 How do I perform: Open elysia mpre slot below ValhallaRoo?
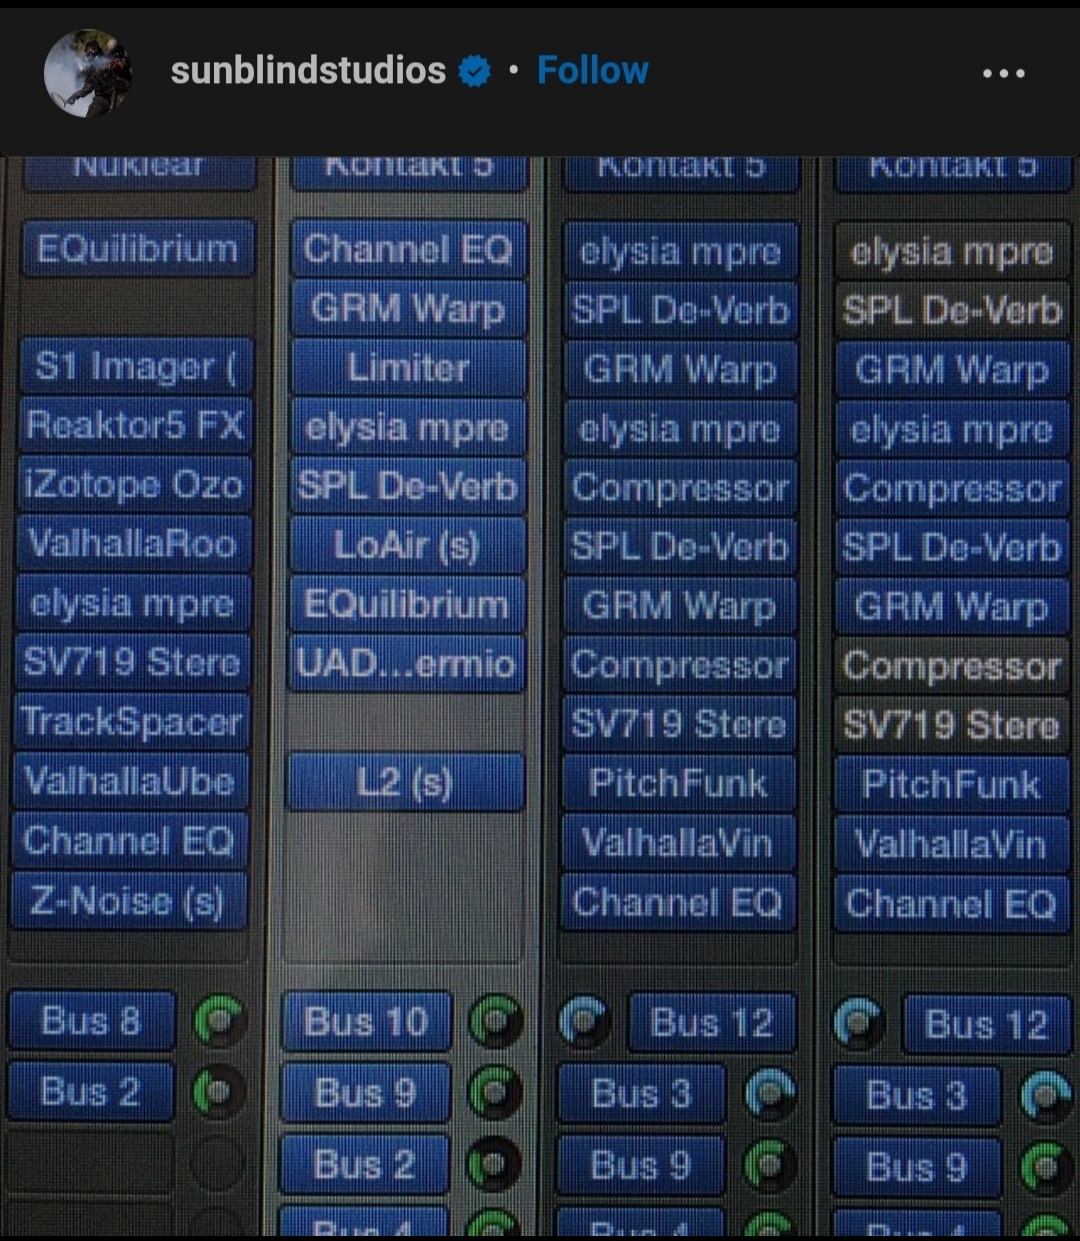pos(132,603)
